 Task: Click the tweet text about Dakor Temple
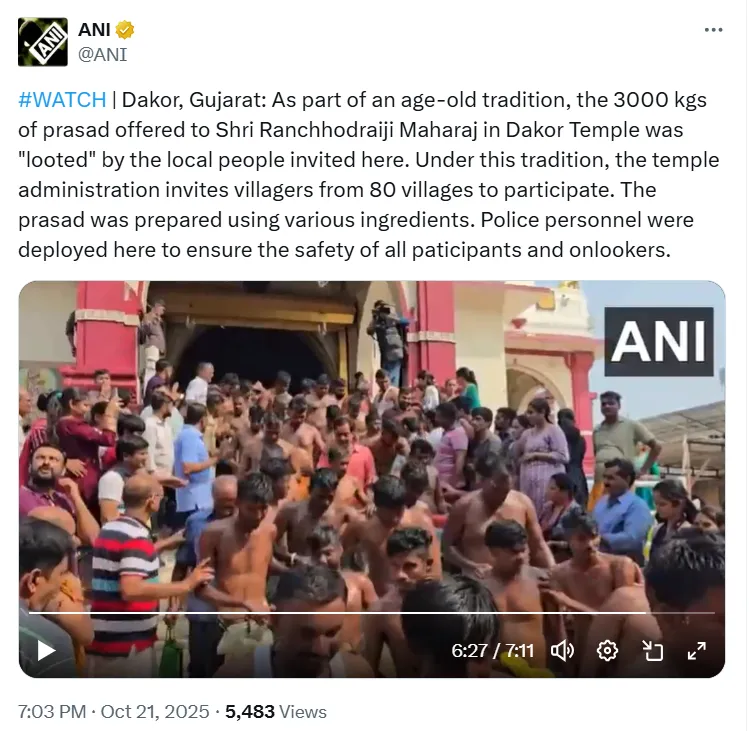pos(369,175)
